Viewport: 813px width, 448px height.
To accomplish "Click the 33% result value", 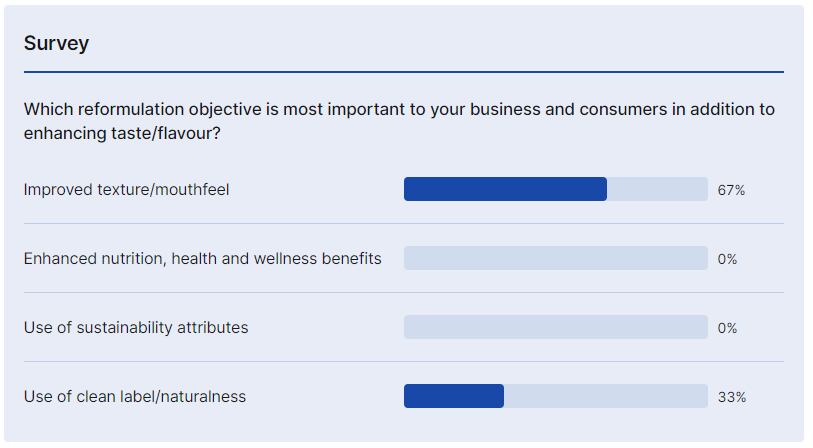I will (x=731, y=397).
